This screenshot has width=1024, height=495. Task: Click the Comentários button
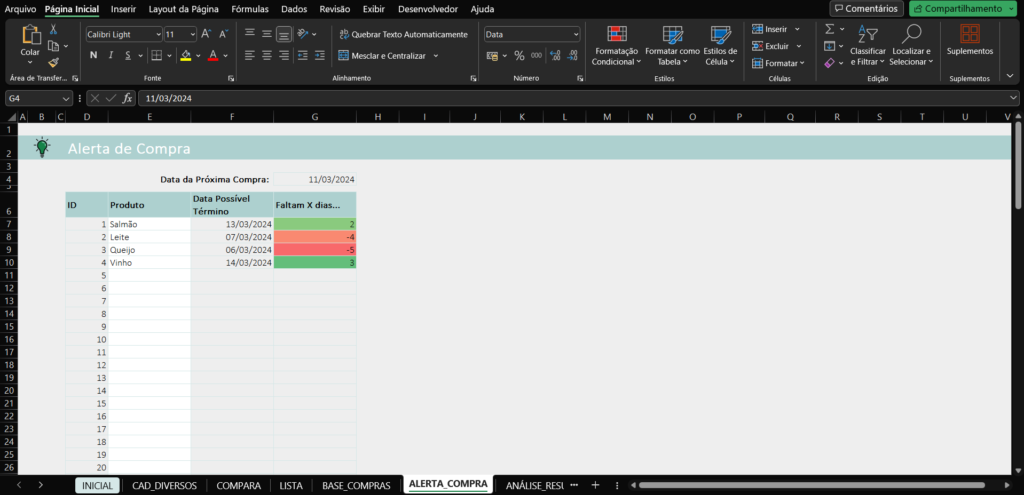click(866, 9)
